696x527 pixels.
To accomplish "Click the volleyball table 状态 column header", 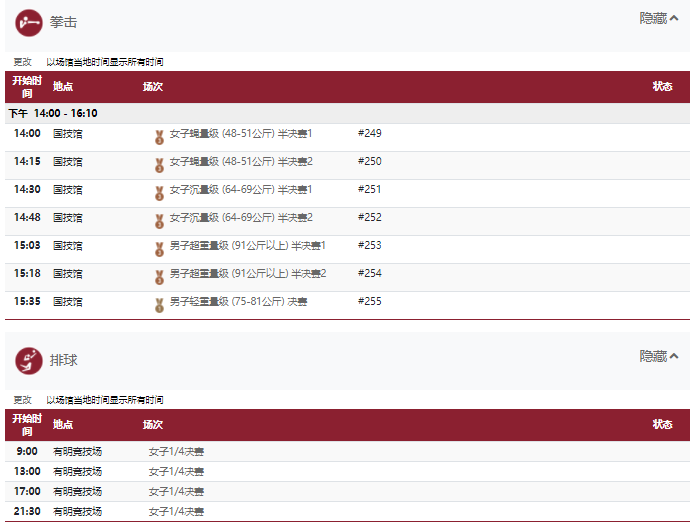I will click(x=662, y=424).
